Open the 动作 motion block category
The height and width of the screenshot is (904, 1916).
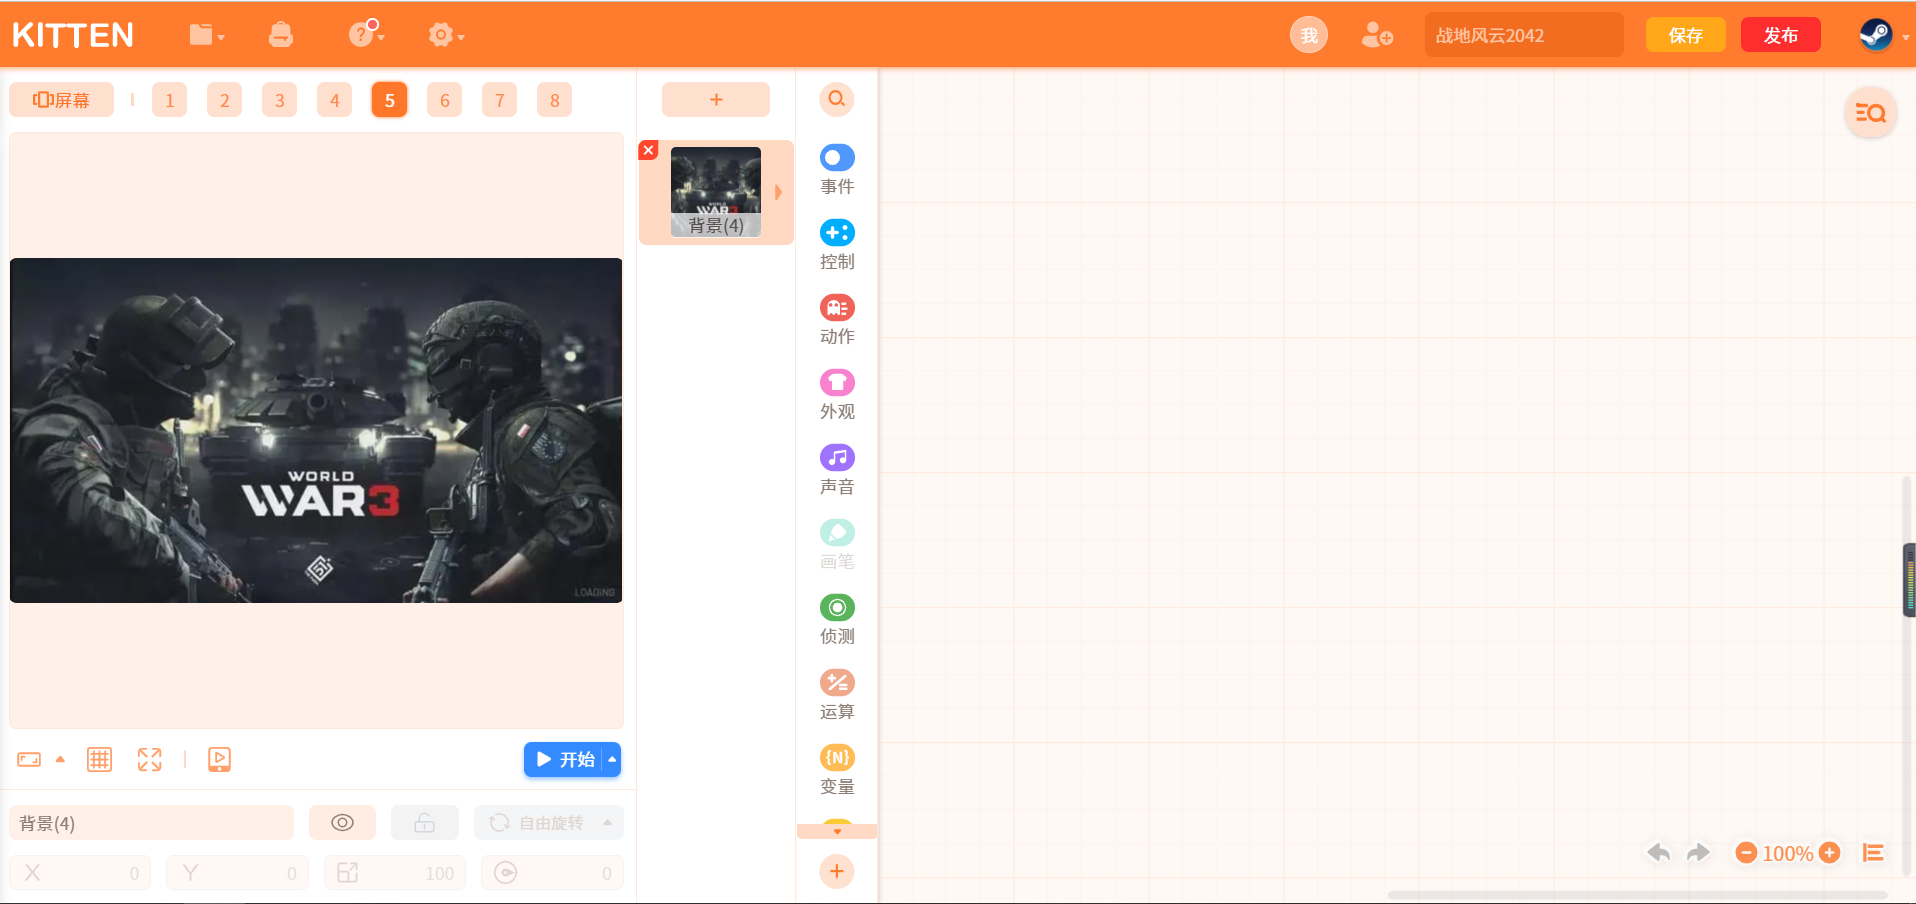click(x=837, y=320)
